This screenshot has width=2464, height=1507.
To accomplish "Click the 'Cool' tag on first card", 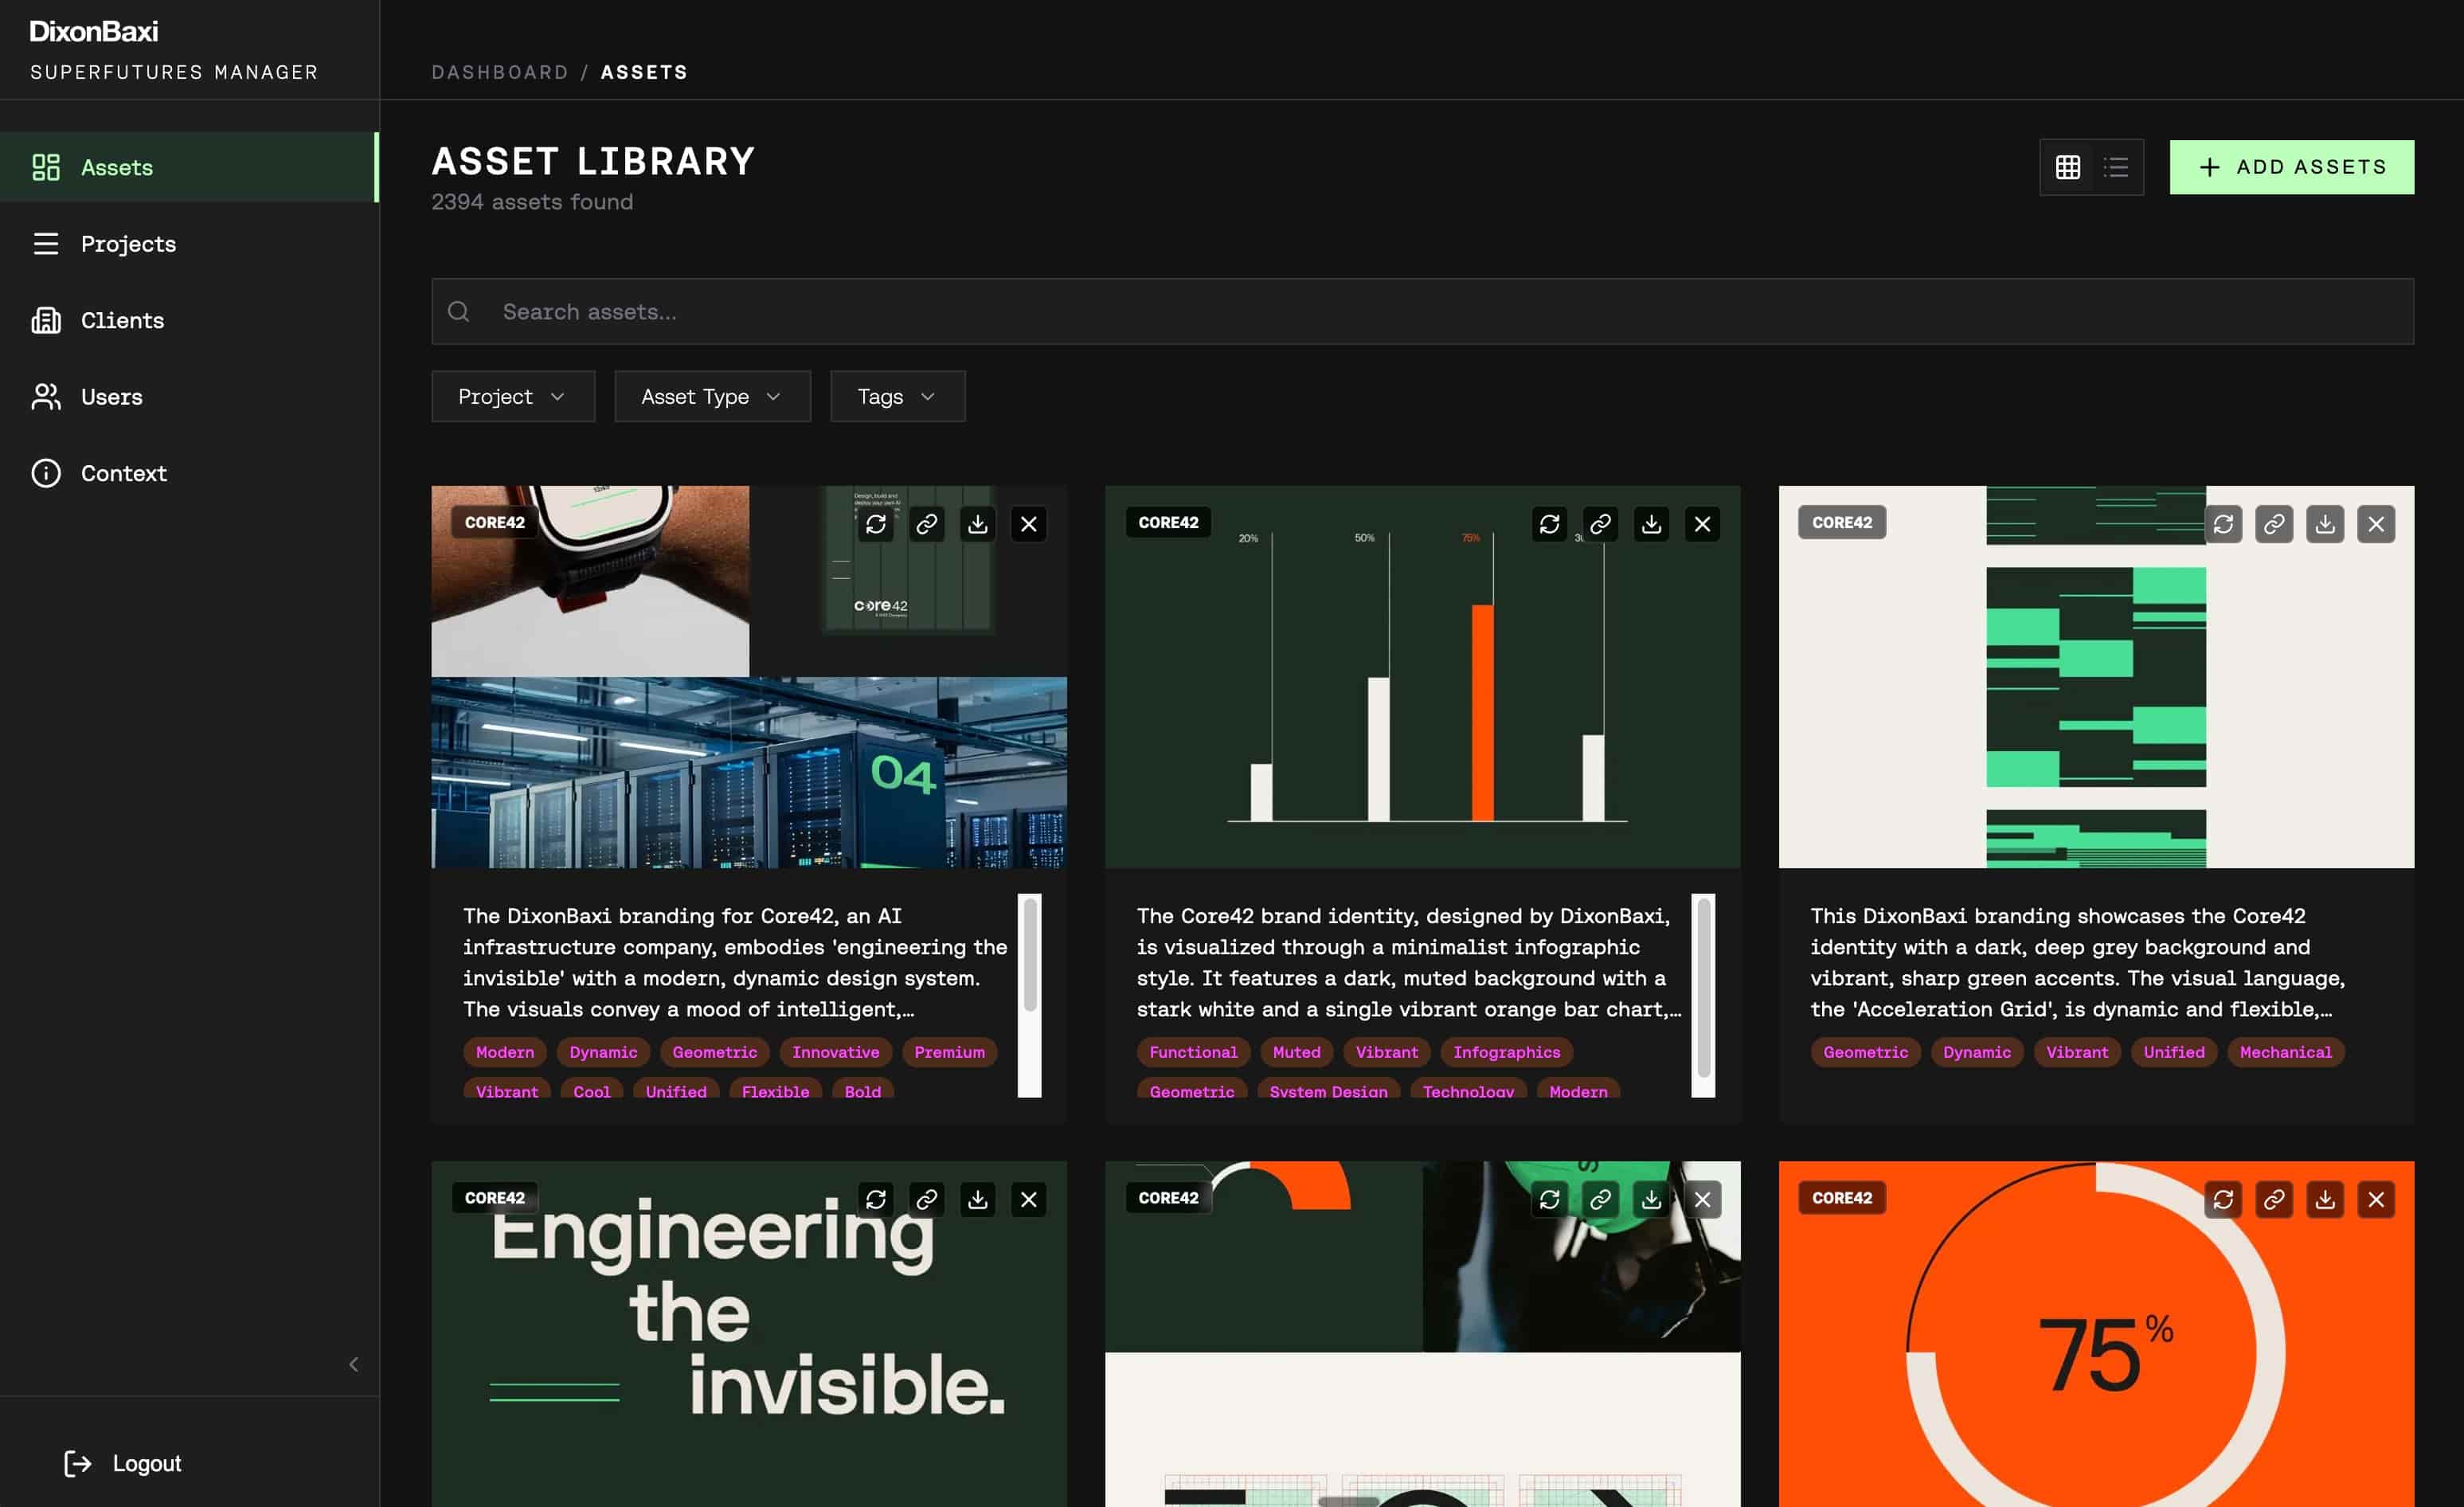I will 591,1090.
